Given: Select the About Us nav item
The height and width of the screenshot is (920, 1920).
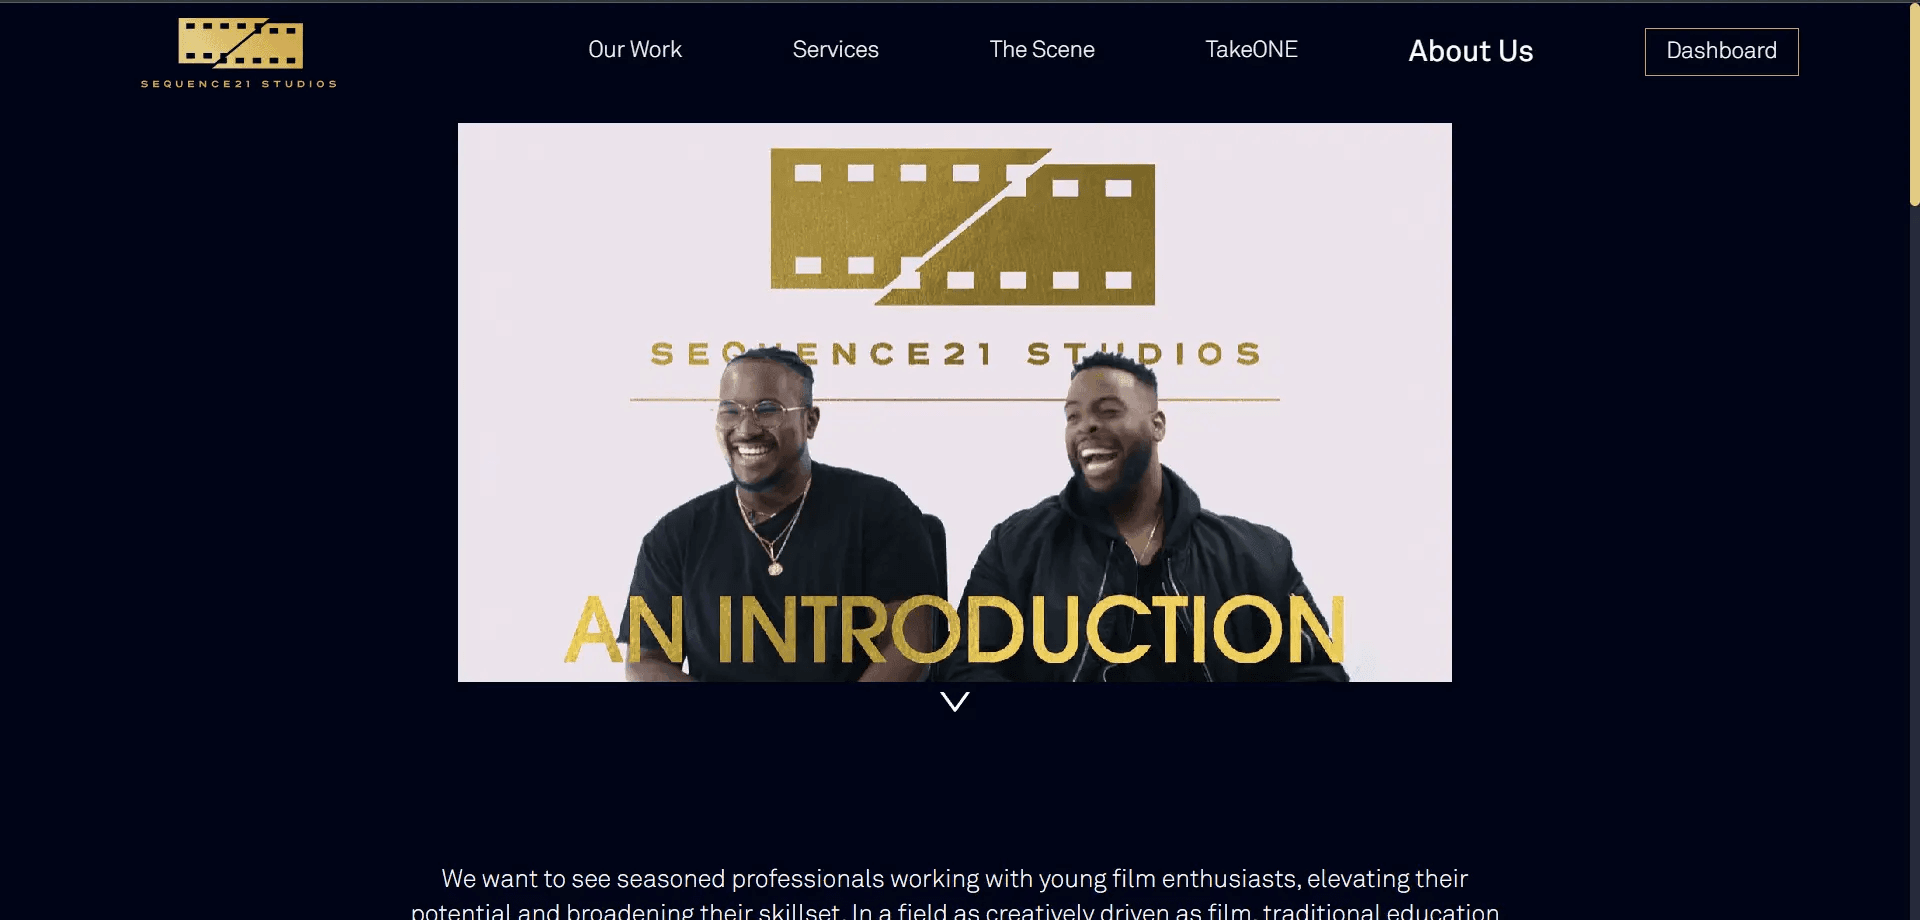Looking at the screenshot, I should [1470, 51].
